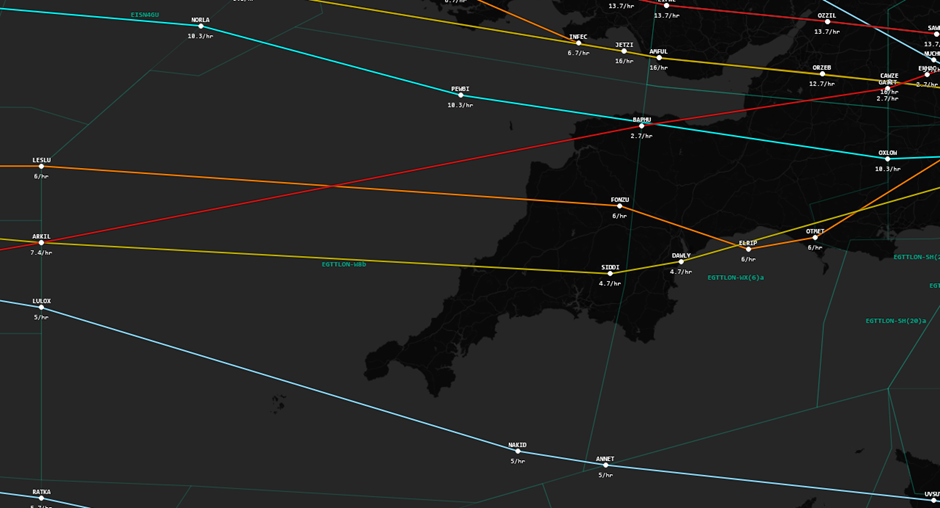This screenshot has height=508, width=940.
Task: Select the OXLOW waypoint on cyan route
Action: pyautogui.click(x=888, y=159)
